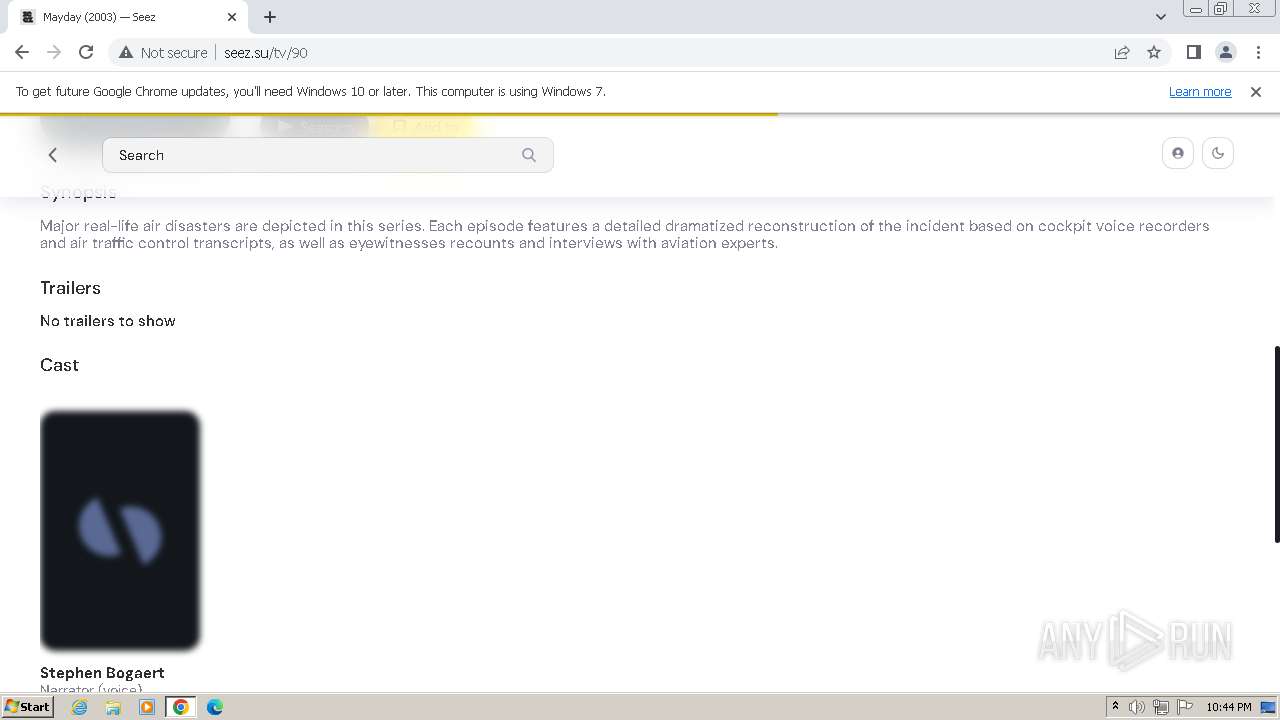
Task: Open network status in system tray
Action: (1161, 707)
